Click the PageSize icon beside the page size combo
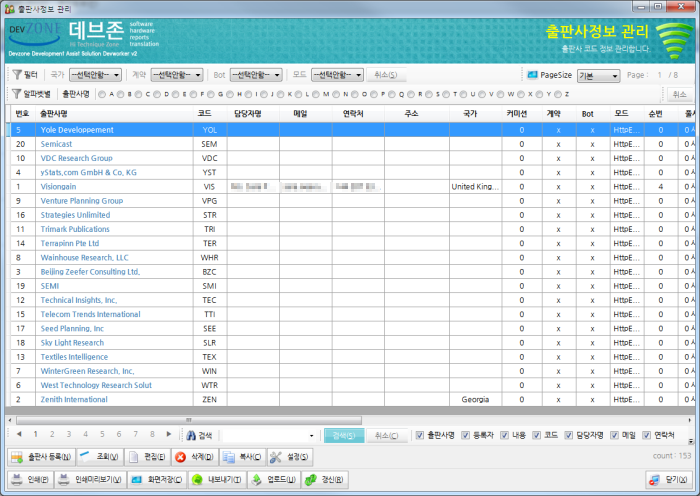 pyautogui.click(x=532, y=75)
